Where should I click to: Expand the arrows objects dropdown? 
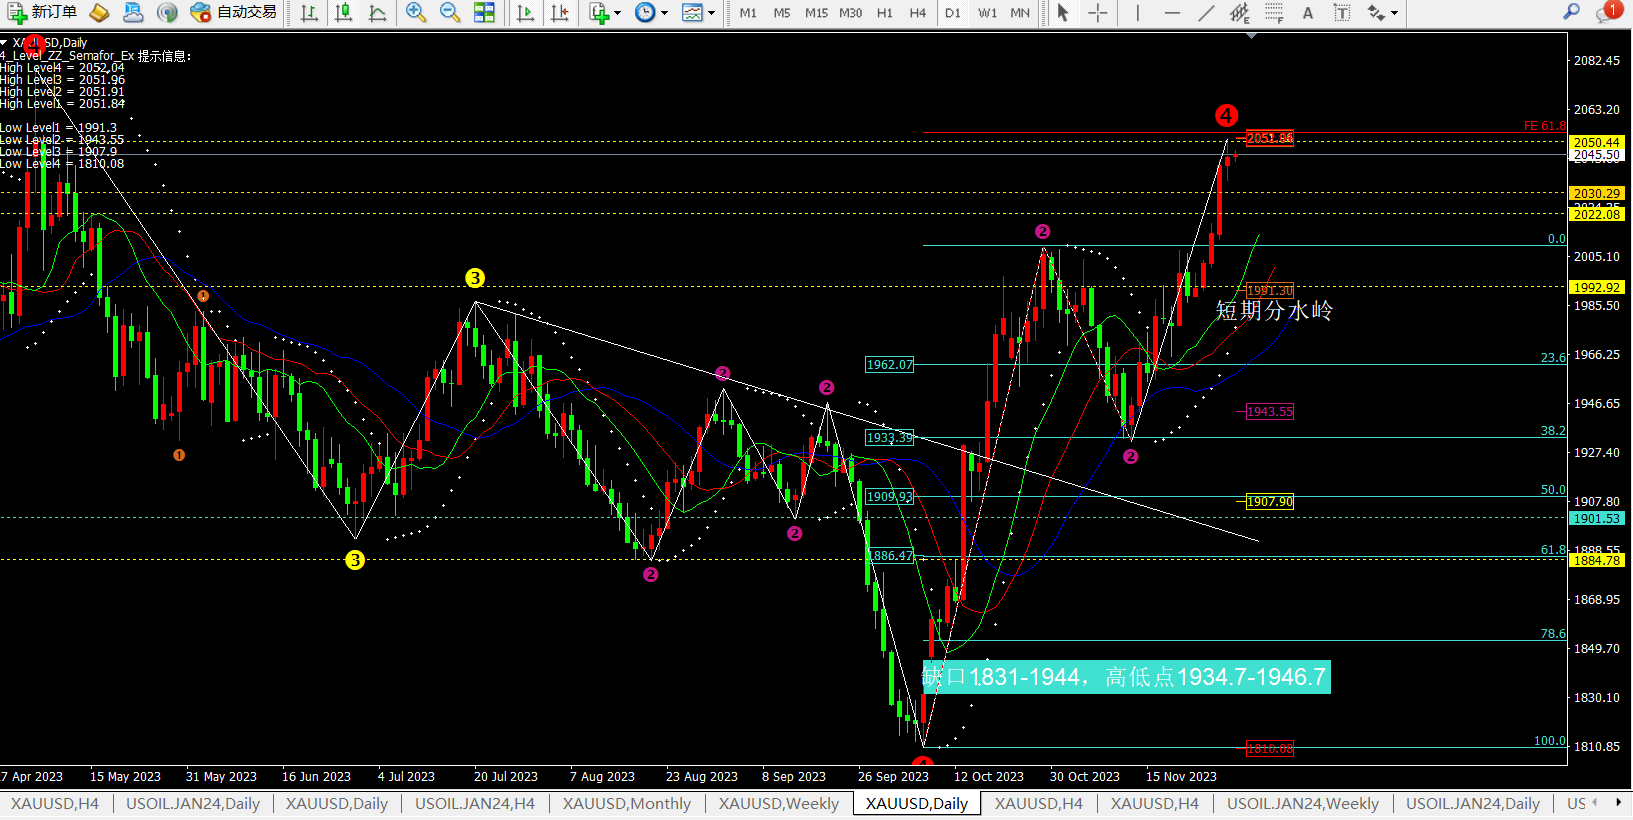click(x=1395, y=13)
